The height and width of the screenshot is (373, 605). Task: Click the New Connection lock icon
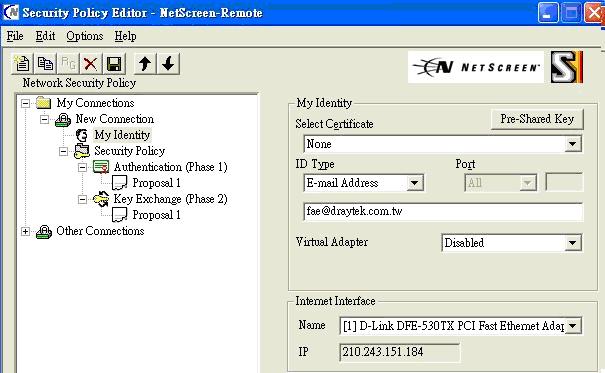click(63, 120)
